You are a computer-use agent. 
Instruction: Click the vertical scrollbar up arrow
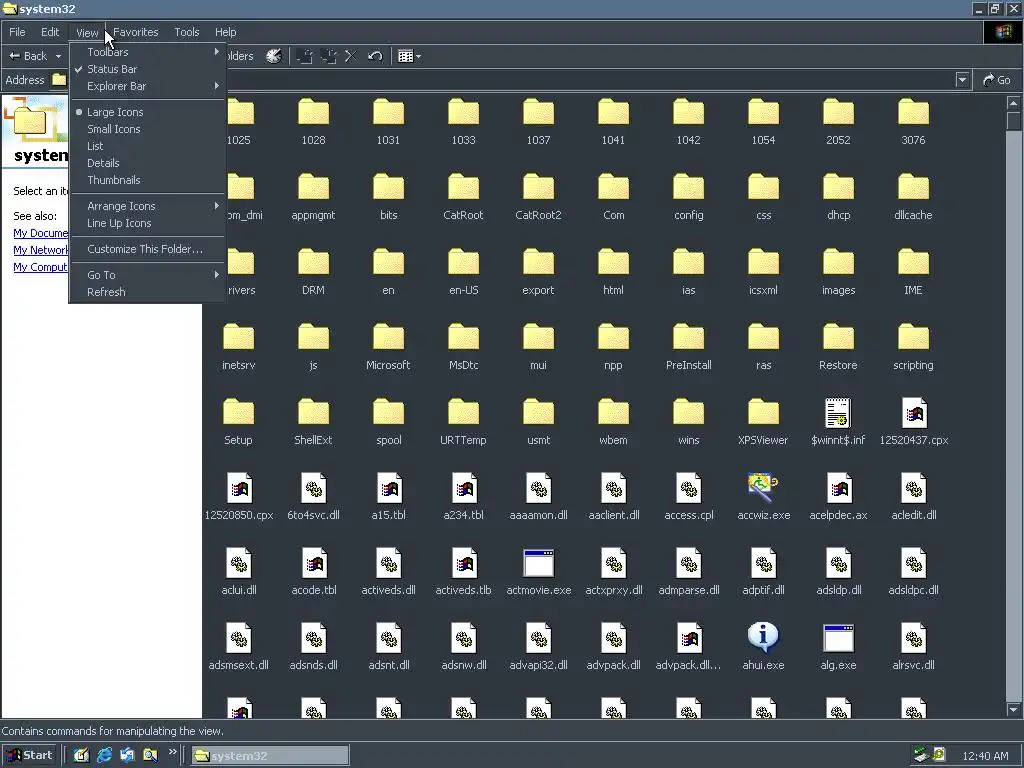coord(1014,103)
